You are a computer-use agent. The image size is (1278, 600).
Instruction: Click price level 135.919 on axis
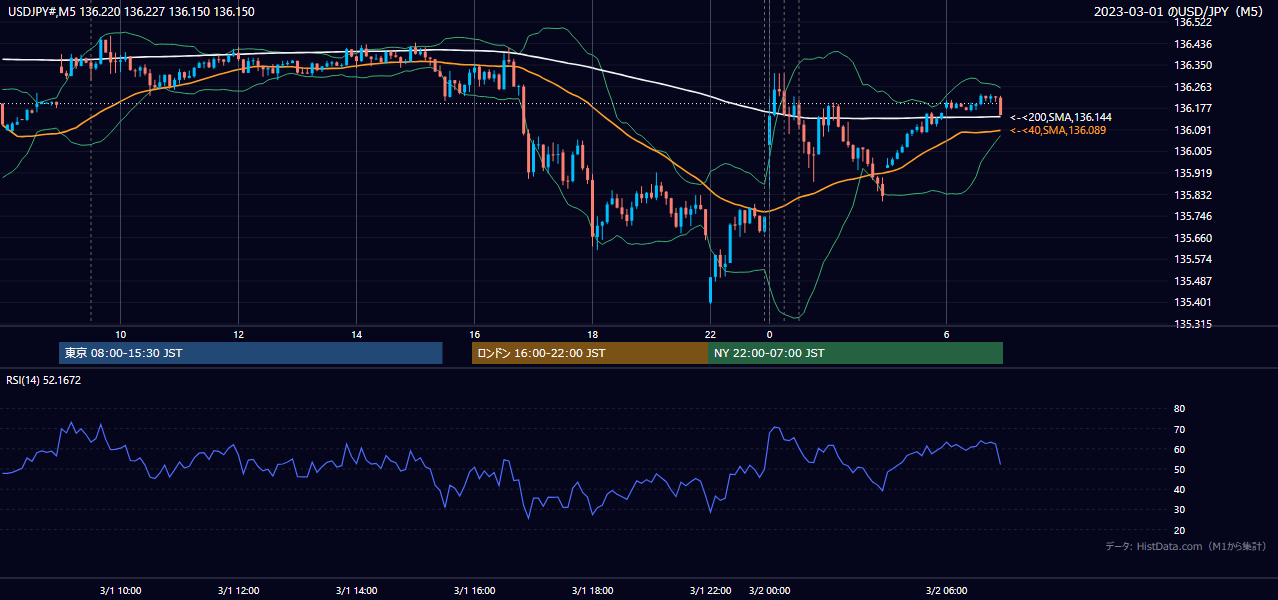1193,174
